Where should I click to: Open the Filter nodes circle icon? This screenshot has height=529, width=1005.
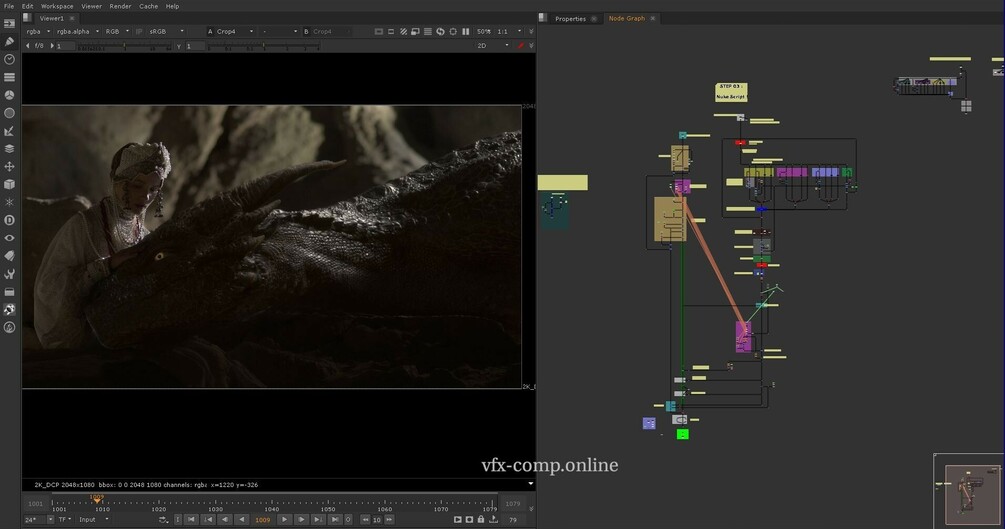click(x=9, y=113)
